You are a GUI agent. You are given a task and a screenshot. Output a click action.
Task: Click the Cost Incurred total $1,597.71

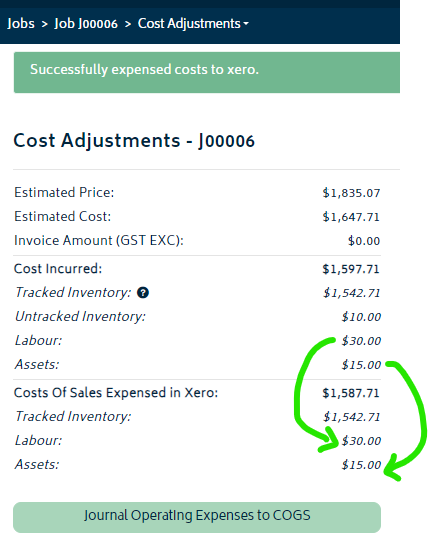[x=351, y=269]
